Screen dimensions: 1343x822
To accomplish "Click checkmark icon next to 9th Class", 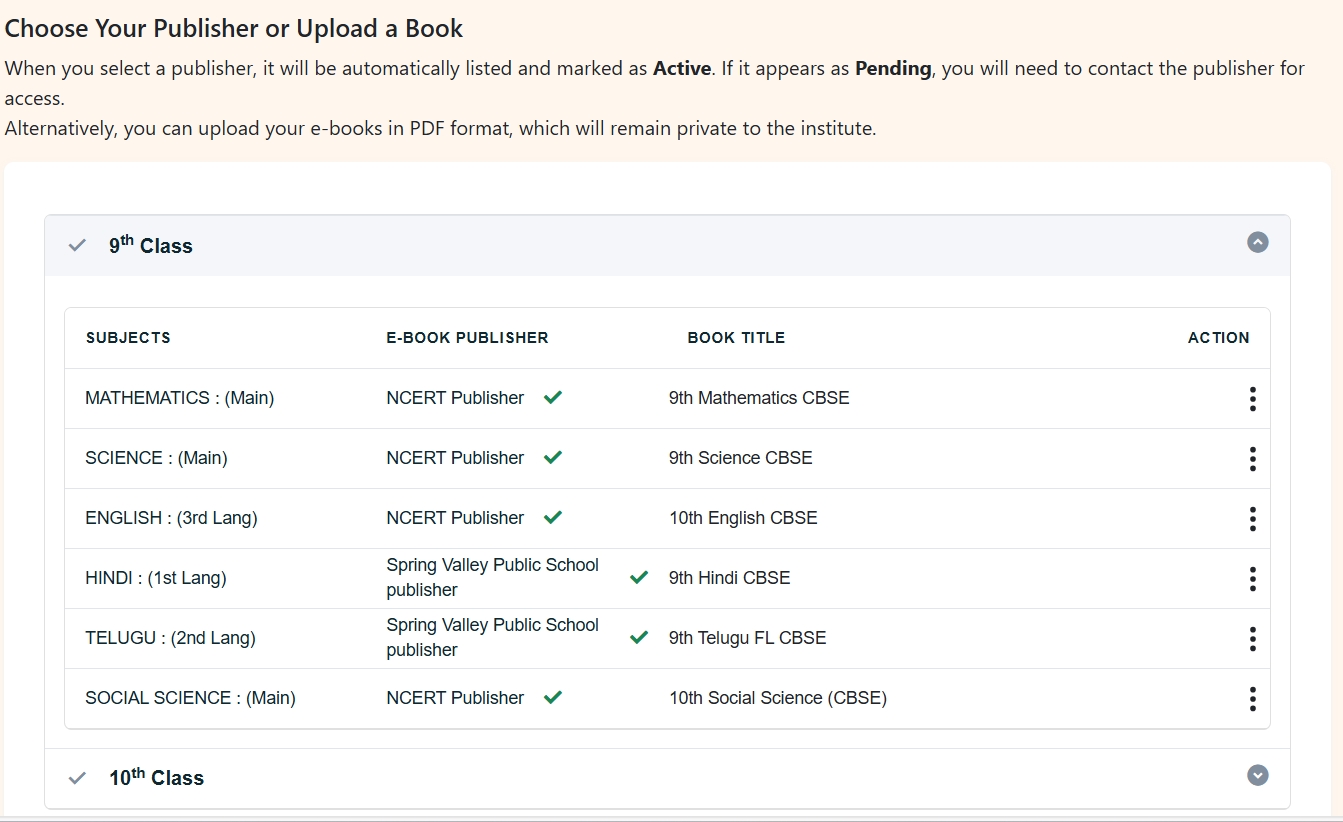I will click(x=77, y=246).
